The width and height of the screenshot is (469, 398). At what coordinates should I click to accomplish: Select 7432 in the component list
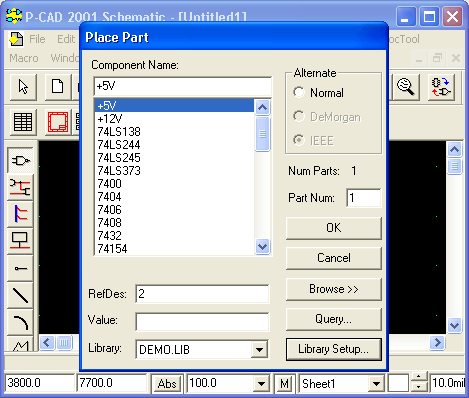click(x=175, y=236)
